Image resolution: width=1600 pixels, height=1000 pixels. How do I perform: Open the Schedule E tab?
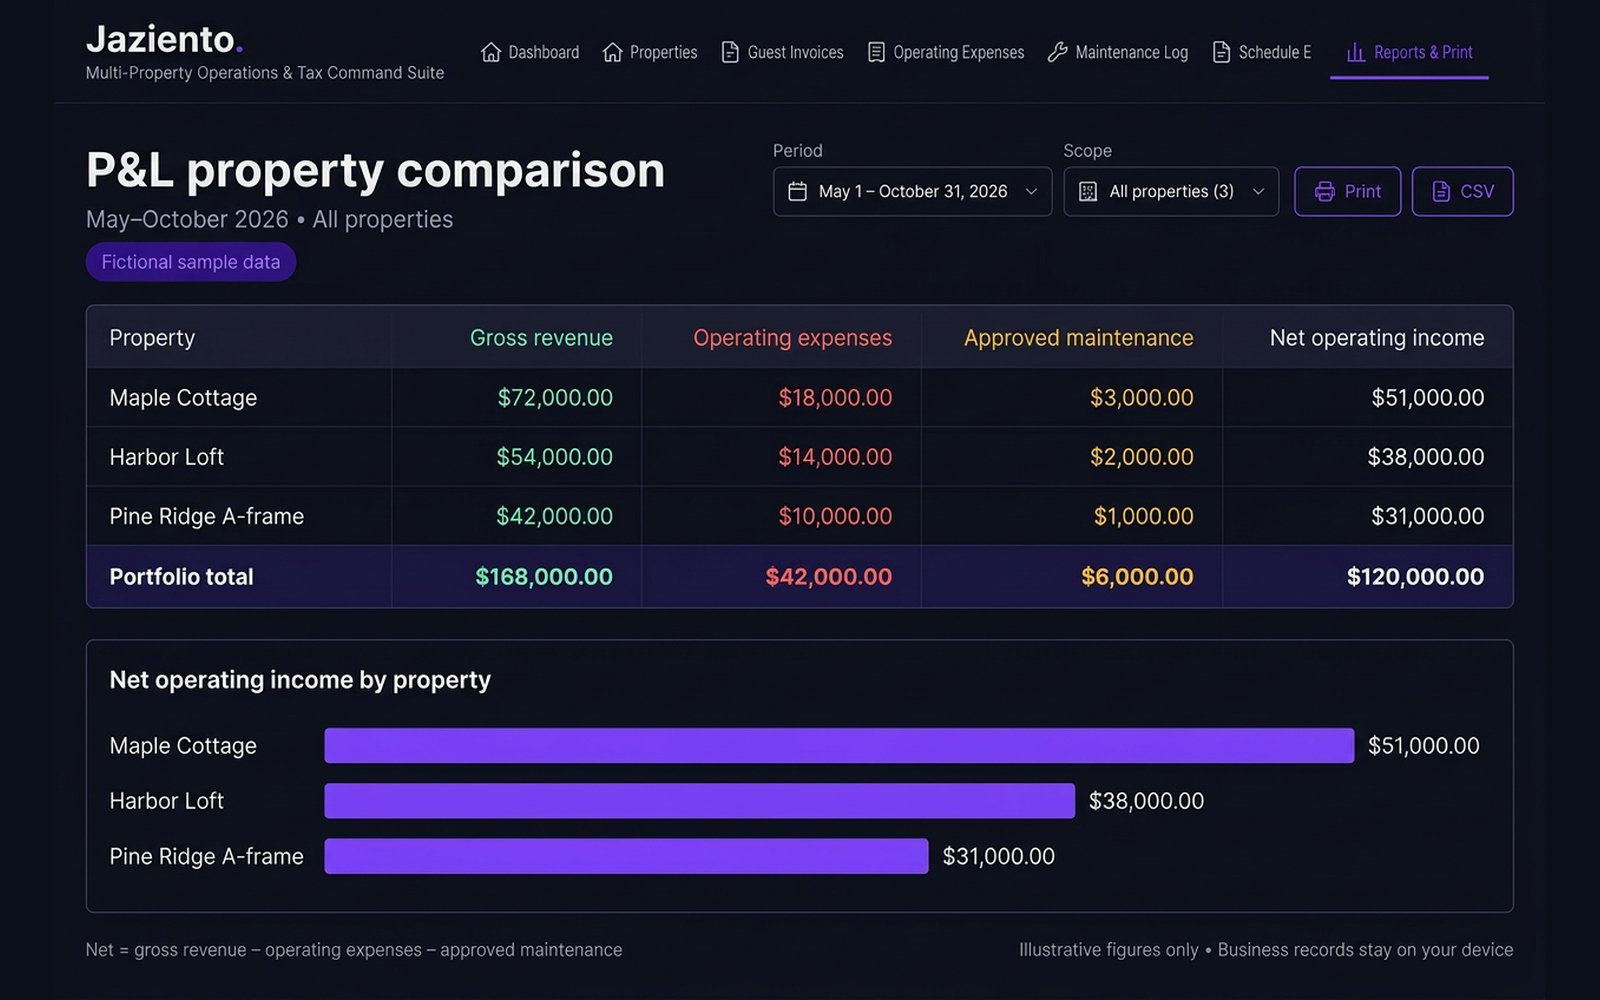click(x=1262, y=52)
